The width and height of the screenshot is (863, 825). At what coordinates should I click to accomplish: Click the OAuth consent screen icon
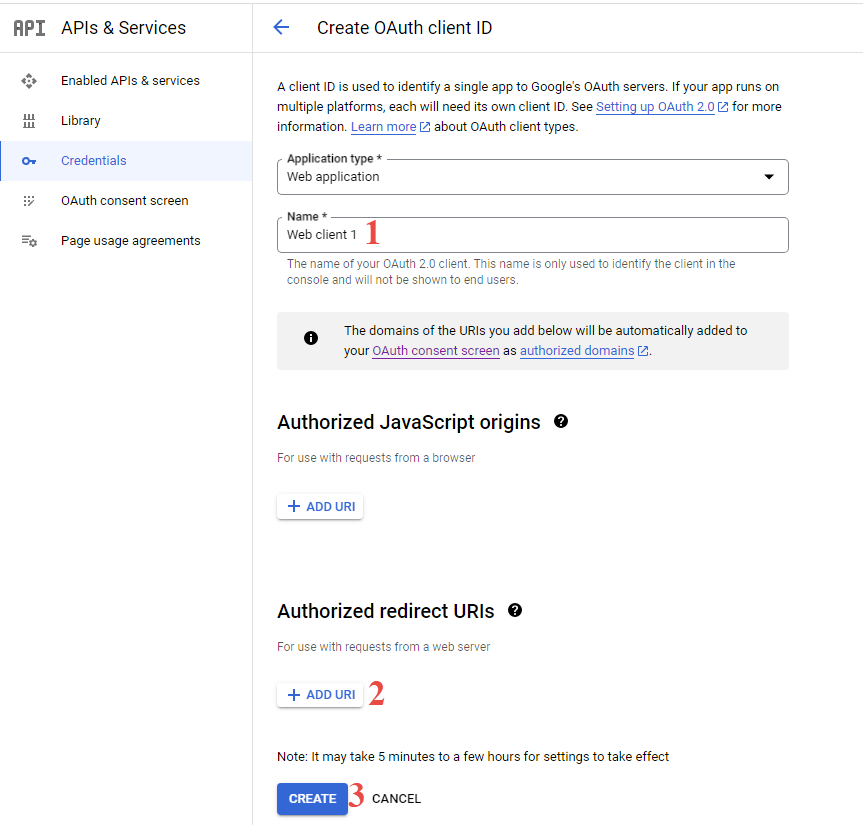29,201
